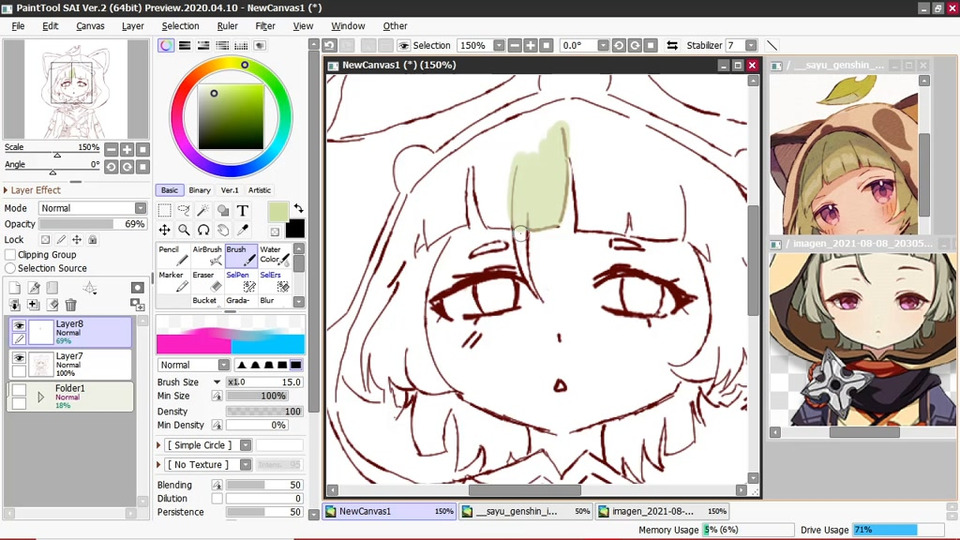Click the black background color swatch
The image size is (960, 540).
pyautogui.click(x=294, y=228)
